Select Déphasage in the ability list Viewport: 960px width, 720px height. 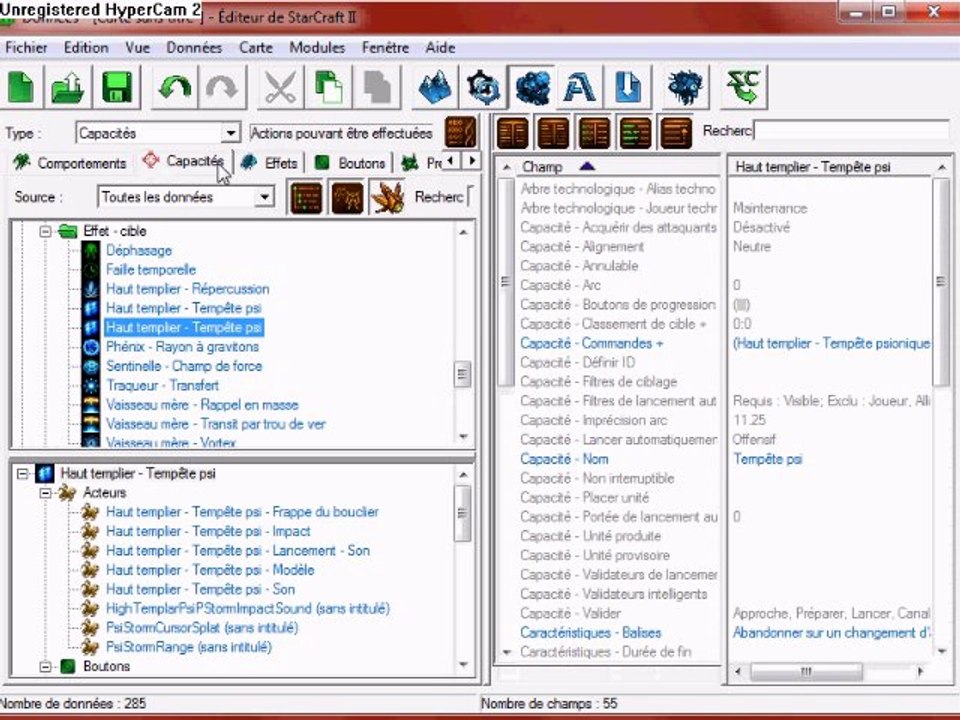(x=139, y=250)
